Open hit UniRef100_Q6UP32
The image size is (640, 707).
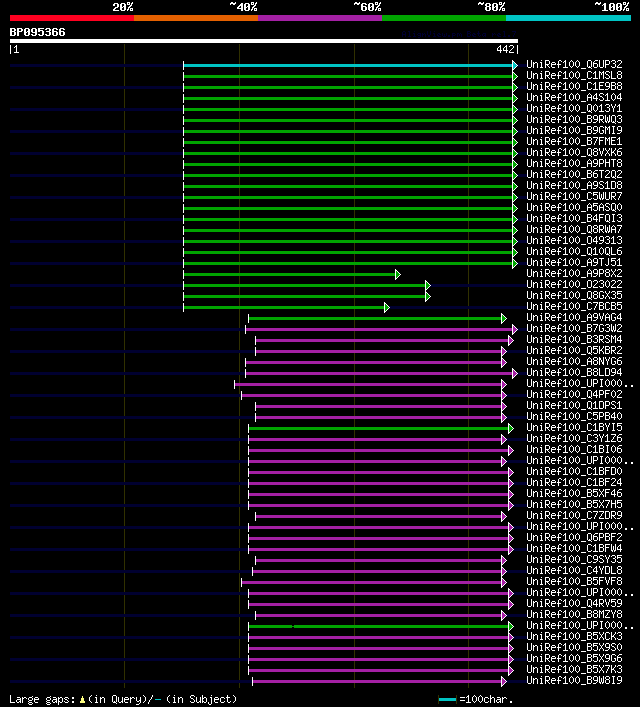(574, 64)
